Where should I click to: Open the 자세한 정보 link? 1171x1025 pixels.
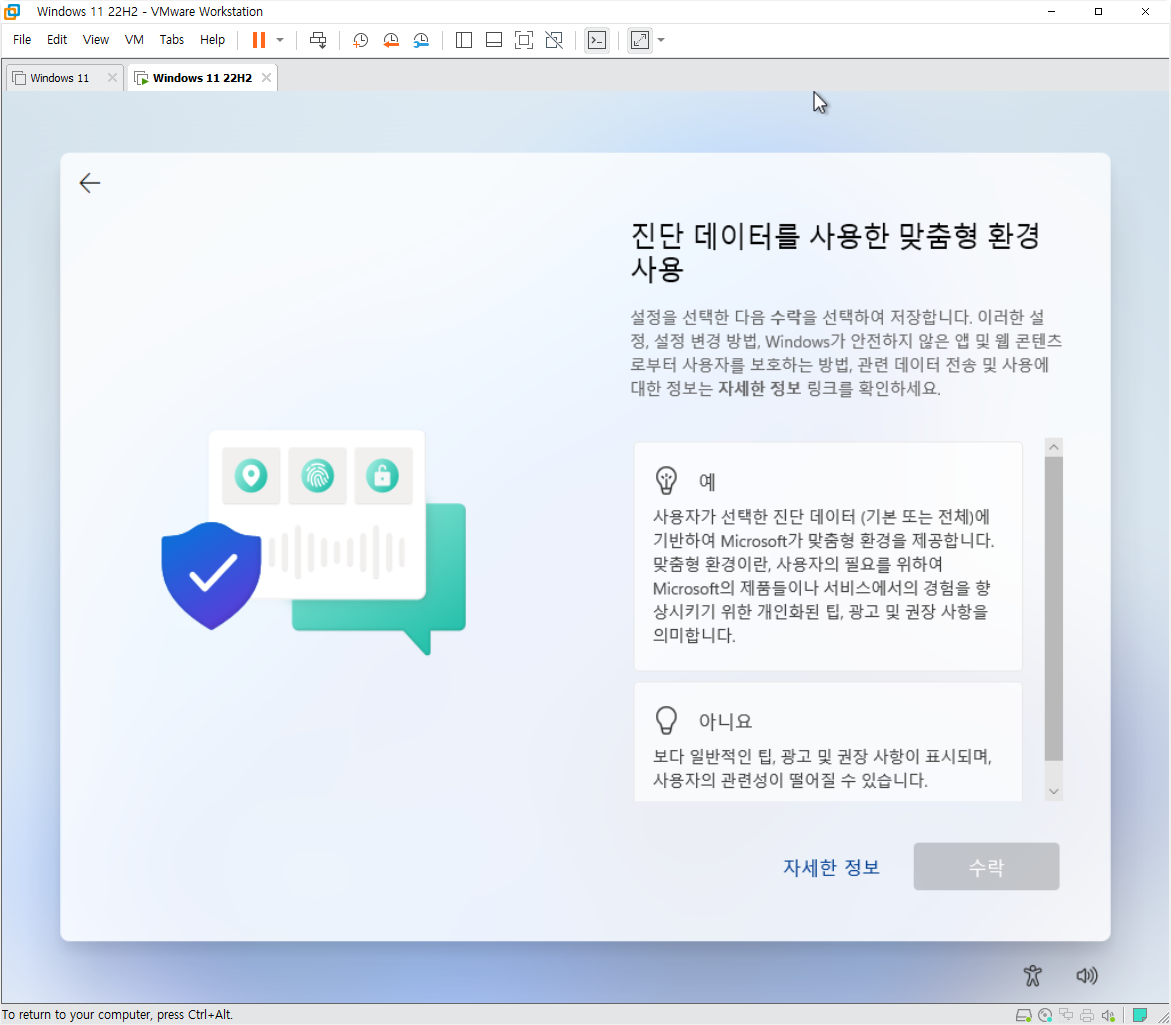click(x=831, y=867)
